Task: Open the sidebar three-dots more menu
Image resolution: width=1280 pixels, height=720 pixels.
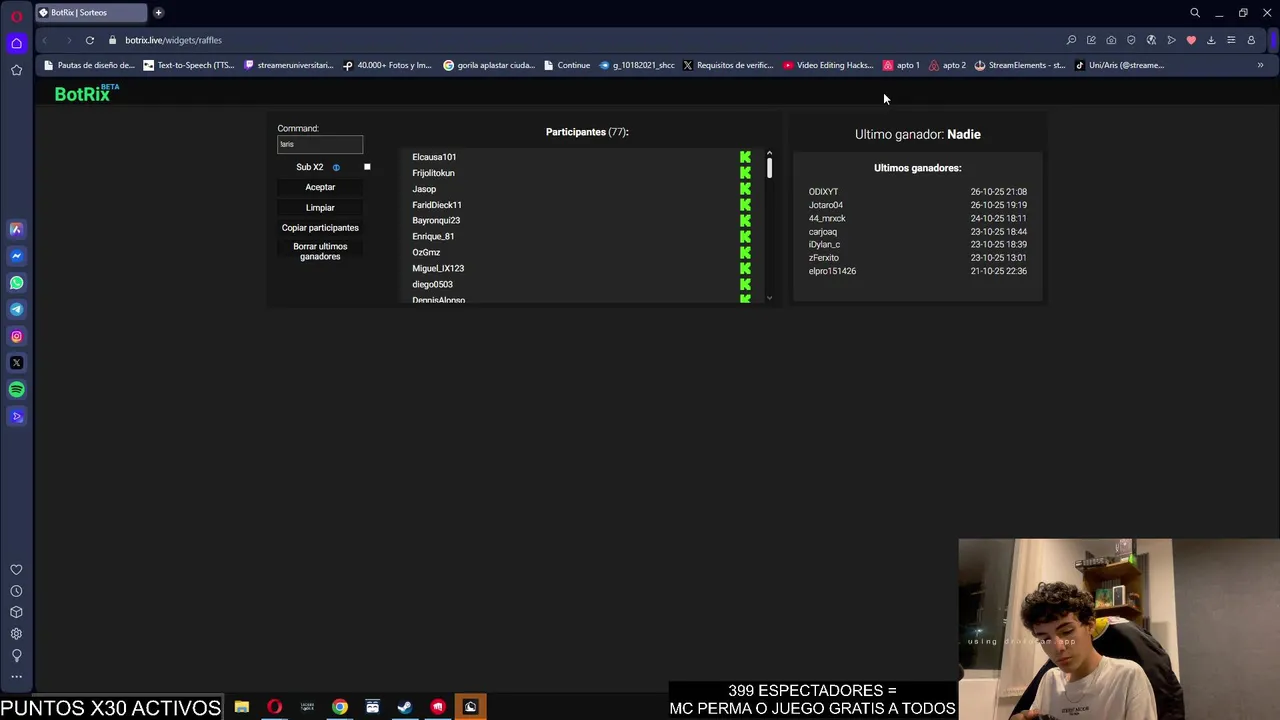Action: point(16,677)
